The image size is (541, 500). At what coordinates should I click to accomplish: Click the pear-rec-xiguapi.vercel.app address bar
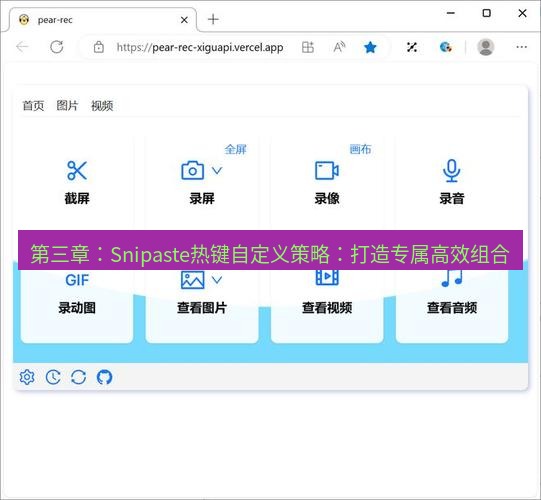[200, 47]
